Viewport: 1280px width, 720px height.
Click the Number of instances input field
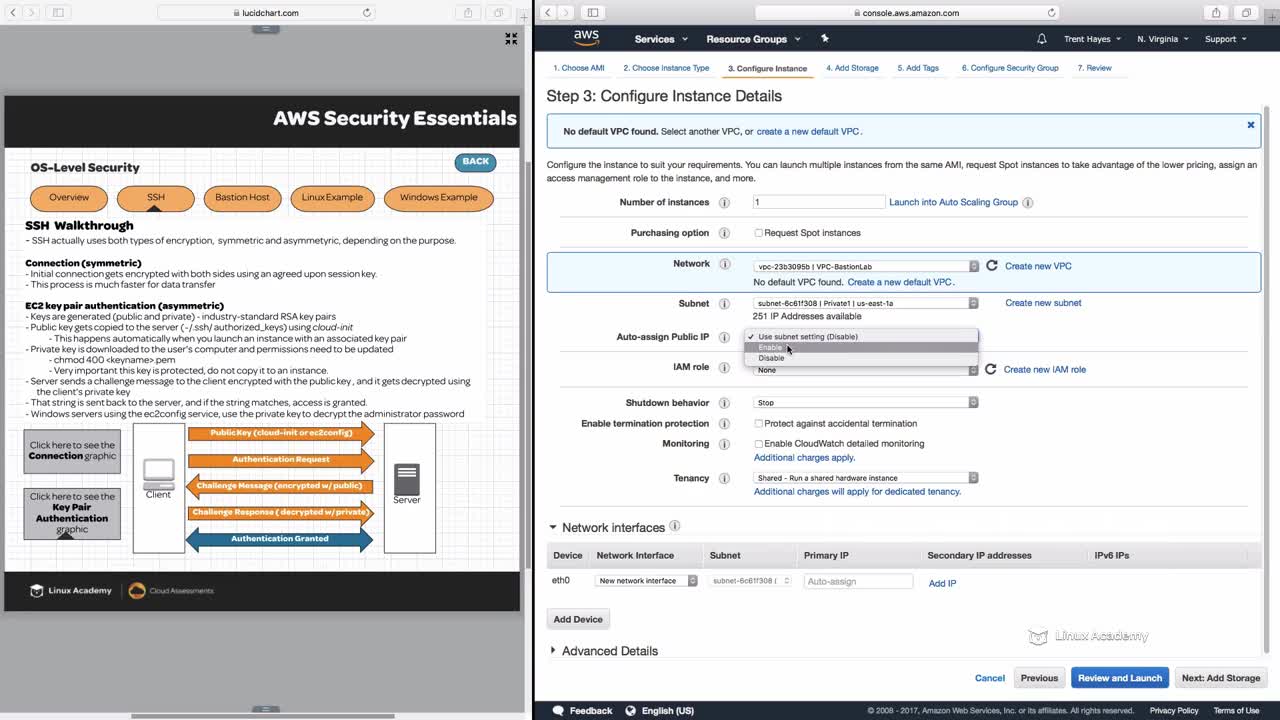tap(819, 202)
